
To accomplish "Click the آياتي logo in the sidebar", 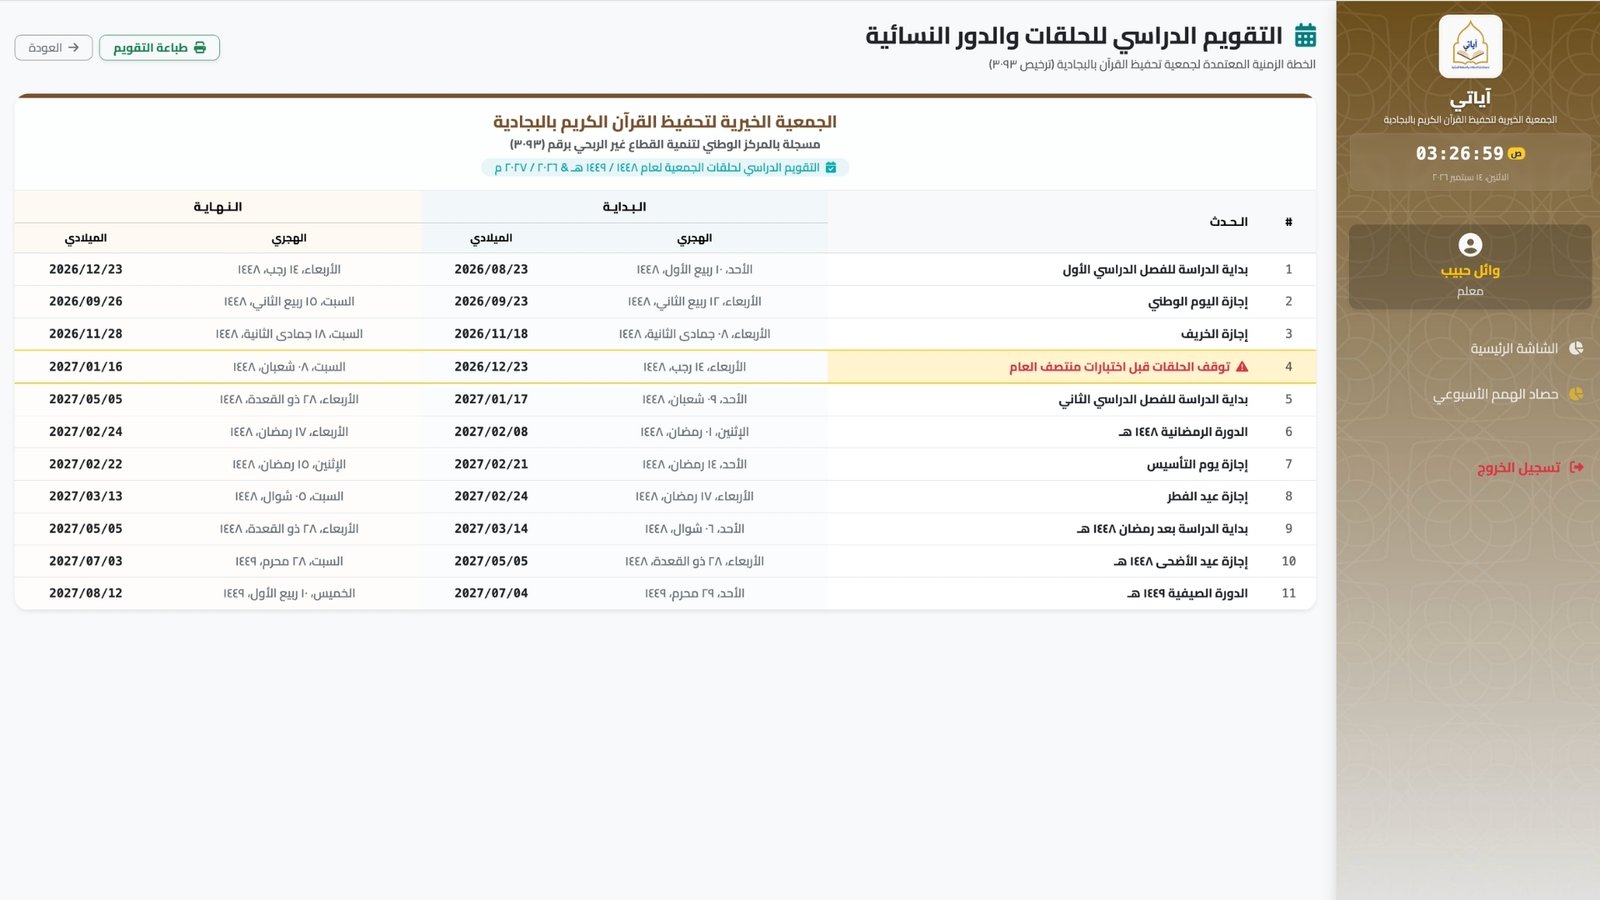I will coord(1470,46).
